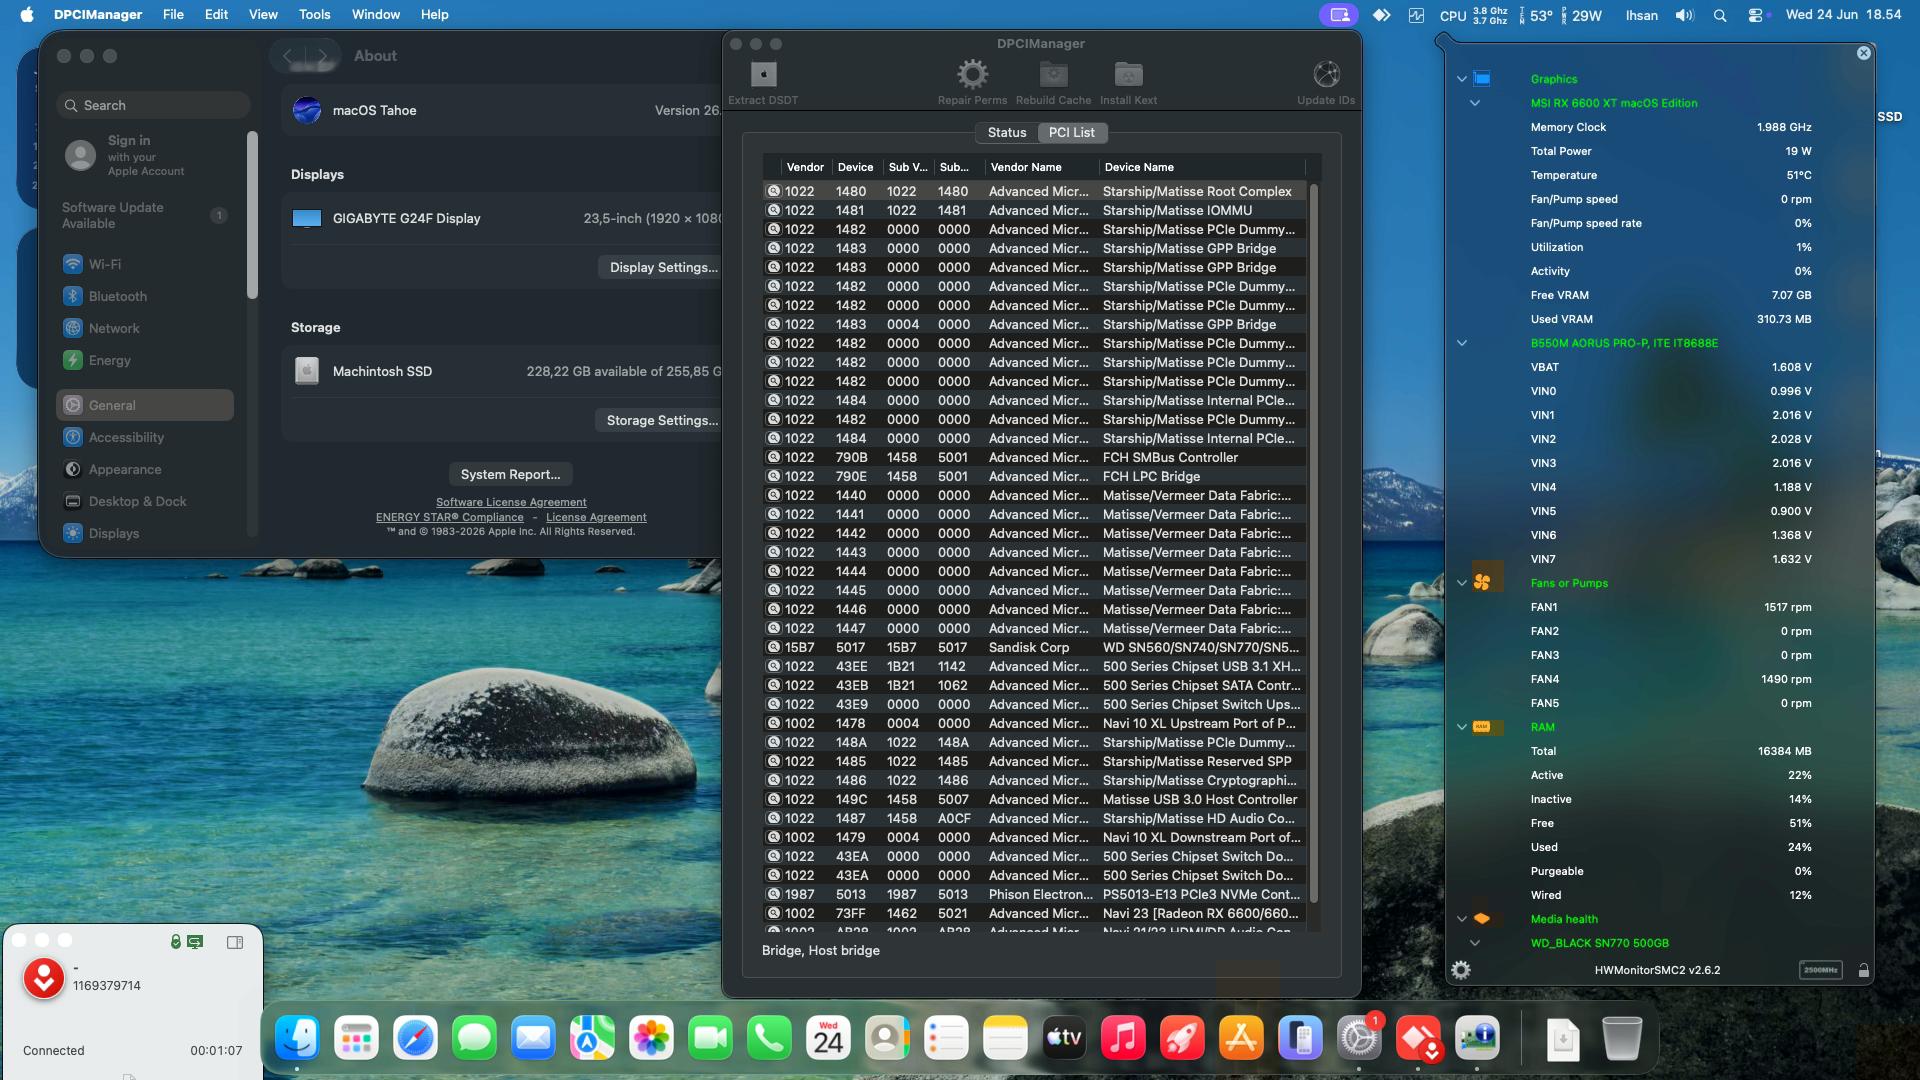Click the lock icon in HWMonitorSMC2

1863,970
